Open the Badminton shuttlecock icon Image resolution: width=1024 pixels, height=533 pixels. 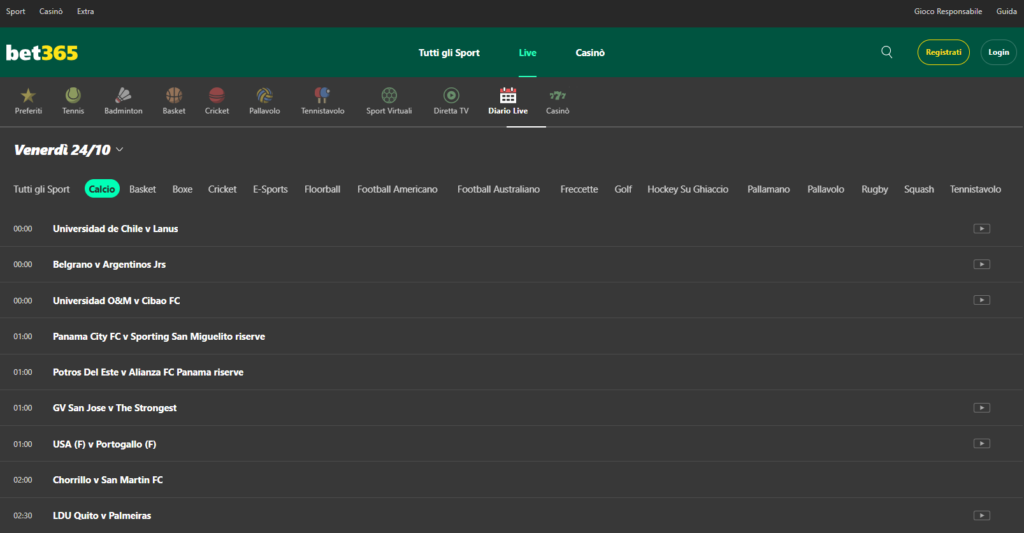(x=124, y=96)
